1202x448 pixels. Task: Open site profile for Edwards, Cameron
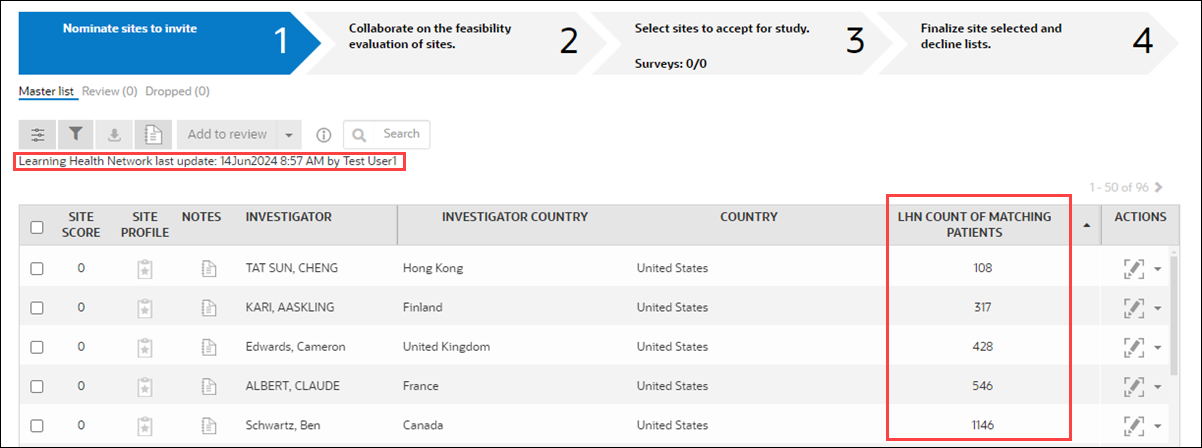(x=145, y=347)
